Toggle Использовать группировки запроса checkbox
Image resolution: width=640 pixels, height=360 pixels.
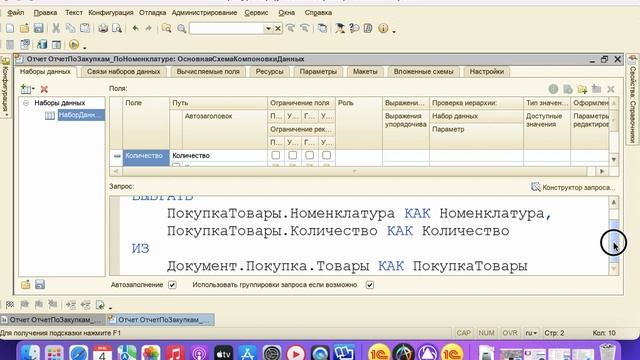(x=370, y=285)
